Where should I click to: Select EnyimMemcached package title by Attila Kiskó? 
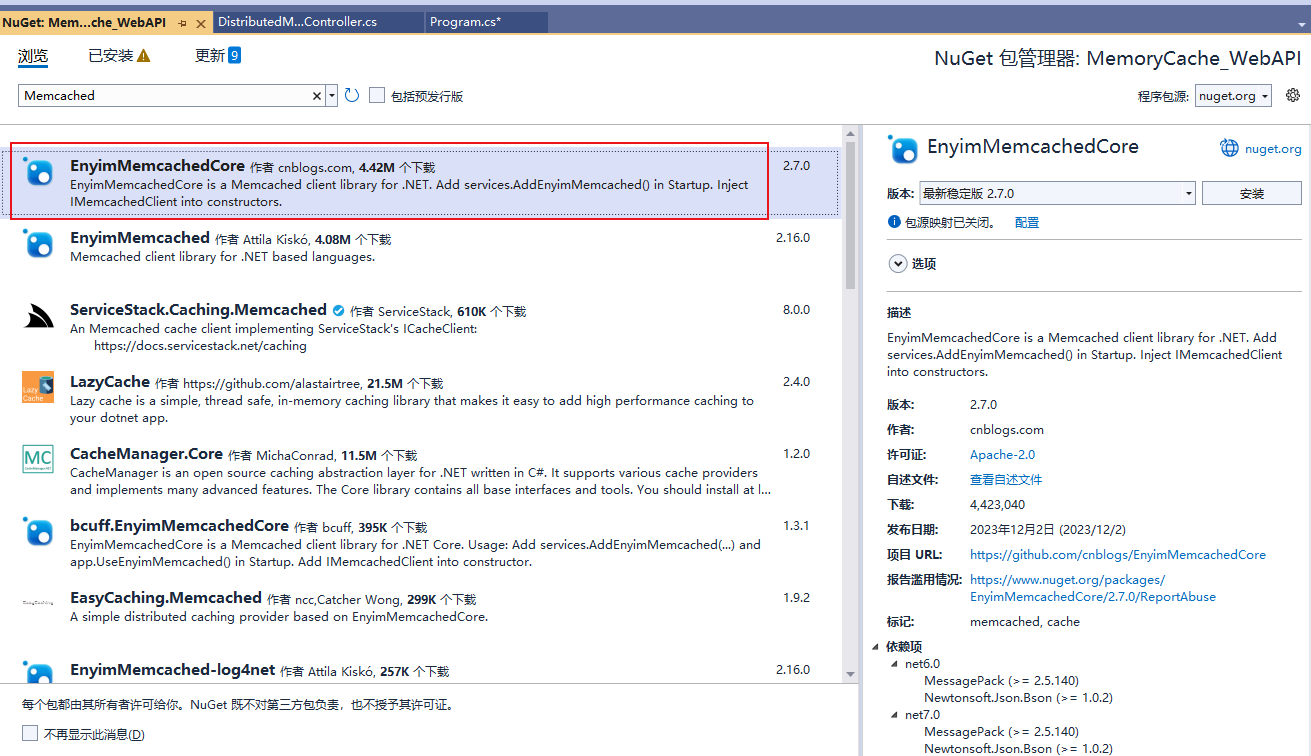click(140, 238)
